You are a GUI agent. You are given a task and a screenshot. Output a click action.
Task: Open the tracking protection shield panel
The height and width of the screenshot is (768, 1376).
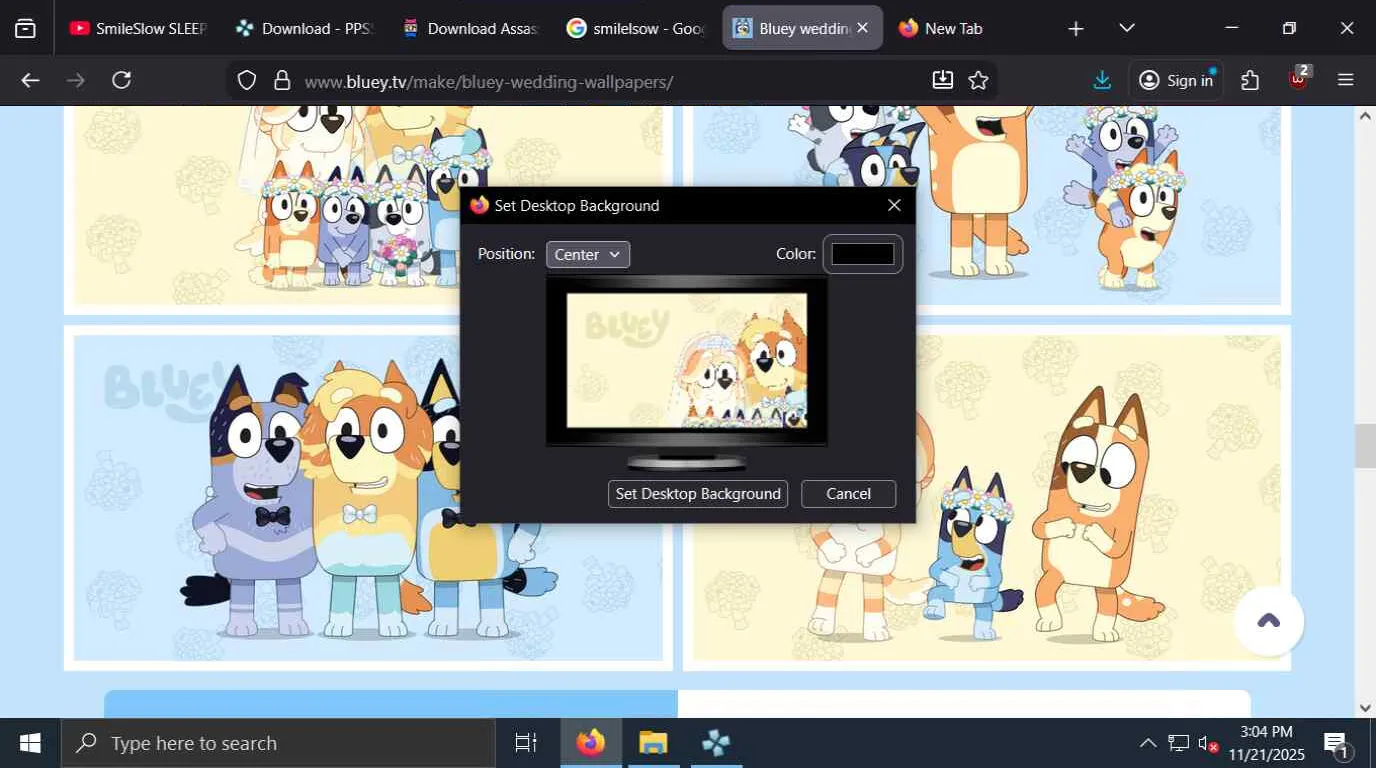(x=247, y=81)
